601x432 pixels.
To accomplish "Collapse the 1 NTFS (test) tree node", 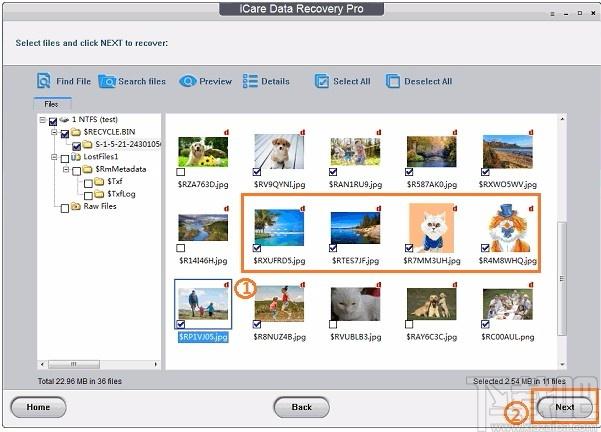I will click(43, 120).
